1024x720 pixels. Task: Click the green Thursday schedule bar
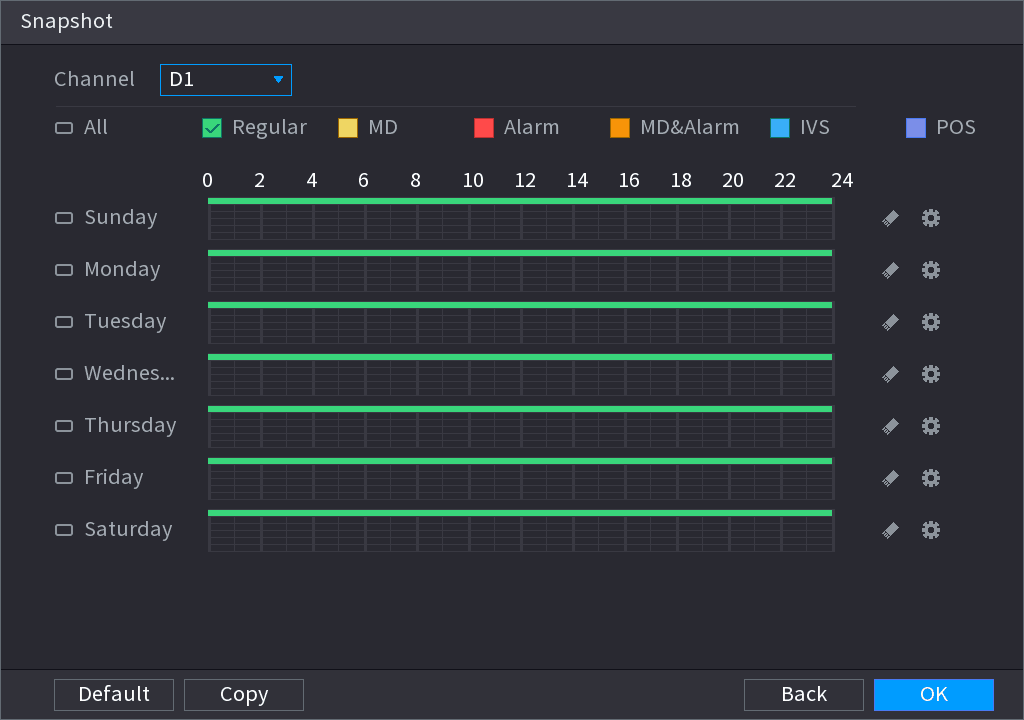[520, 409]
